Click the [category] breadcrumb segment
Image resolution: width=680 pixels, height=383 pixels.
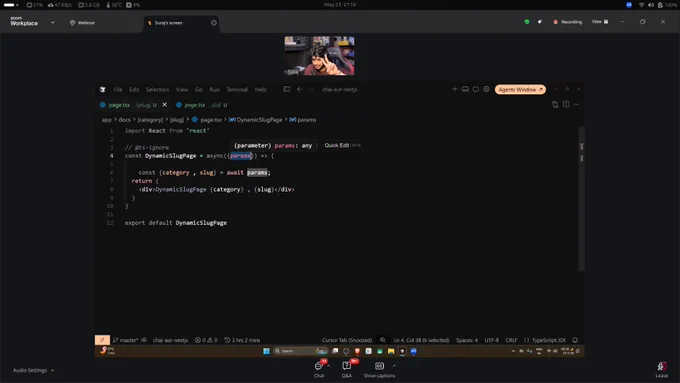point(150,120)
